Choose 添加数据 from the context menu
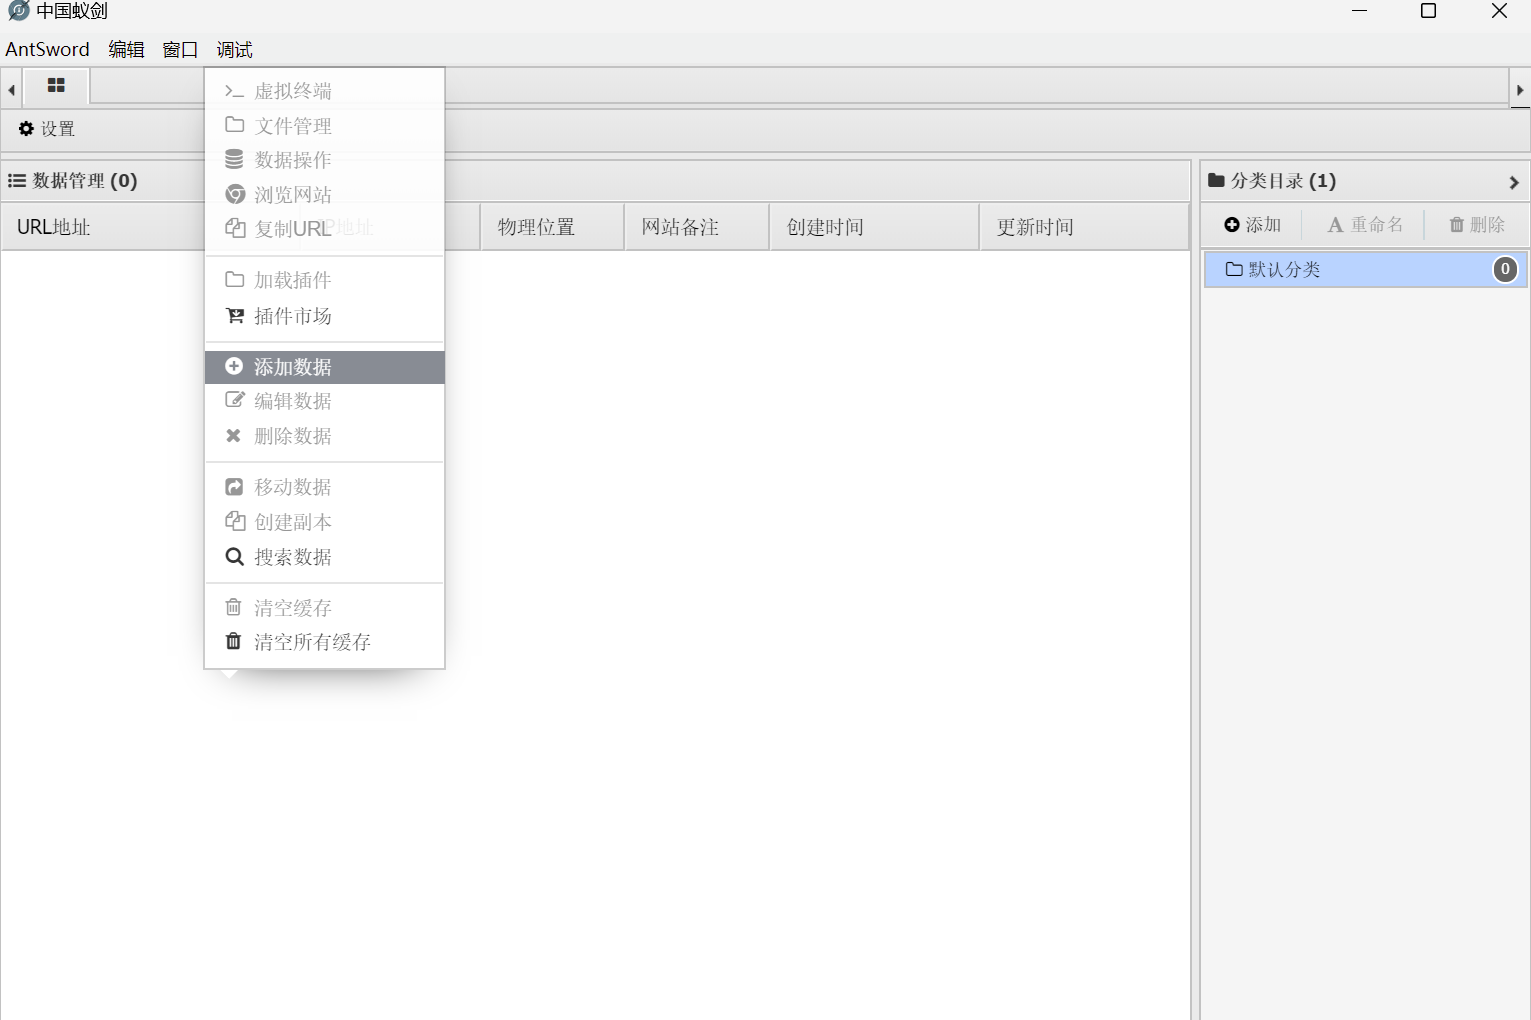The height and width of the screenshot is (1020, 1531). [x=325, y=367]
